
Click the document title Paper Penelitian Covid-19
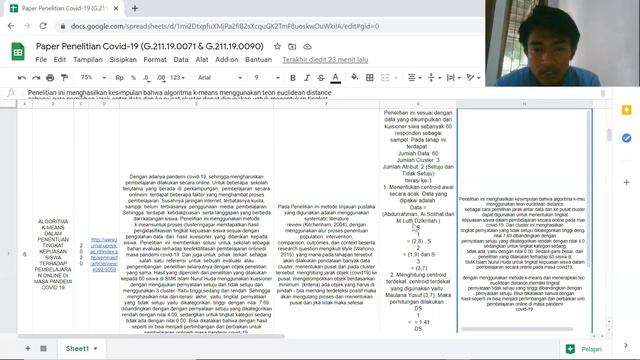pyautogui.click(x=150, y=46)
